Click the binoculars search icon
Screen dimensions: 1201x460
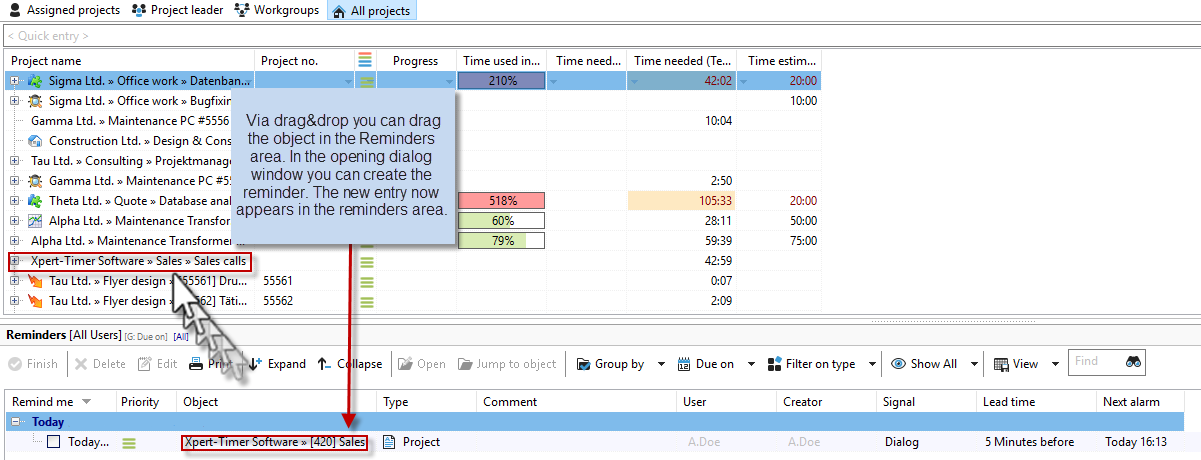coord(1133,363)
